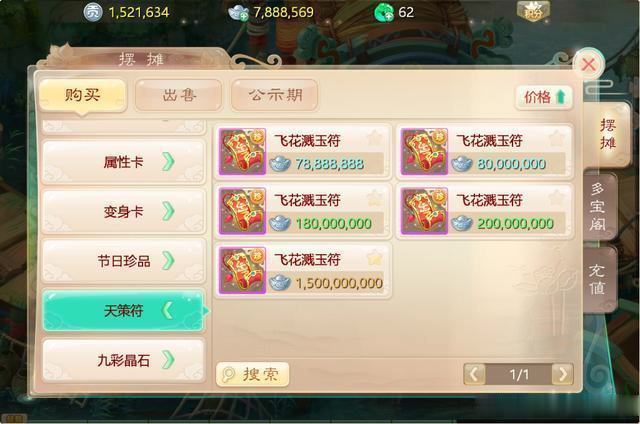Toggle favorite star on 78,888,888 listing
This screenshot has height=424, width=640.
[x=374, y=139]
